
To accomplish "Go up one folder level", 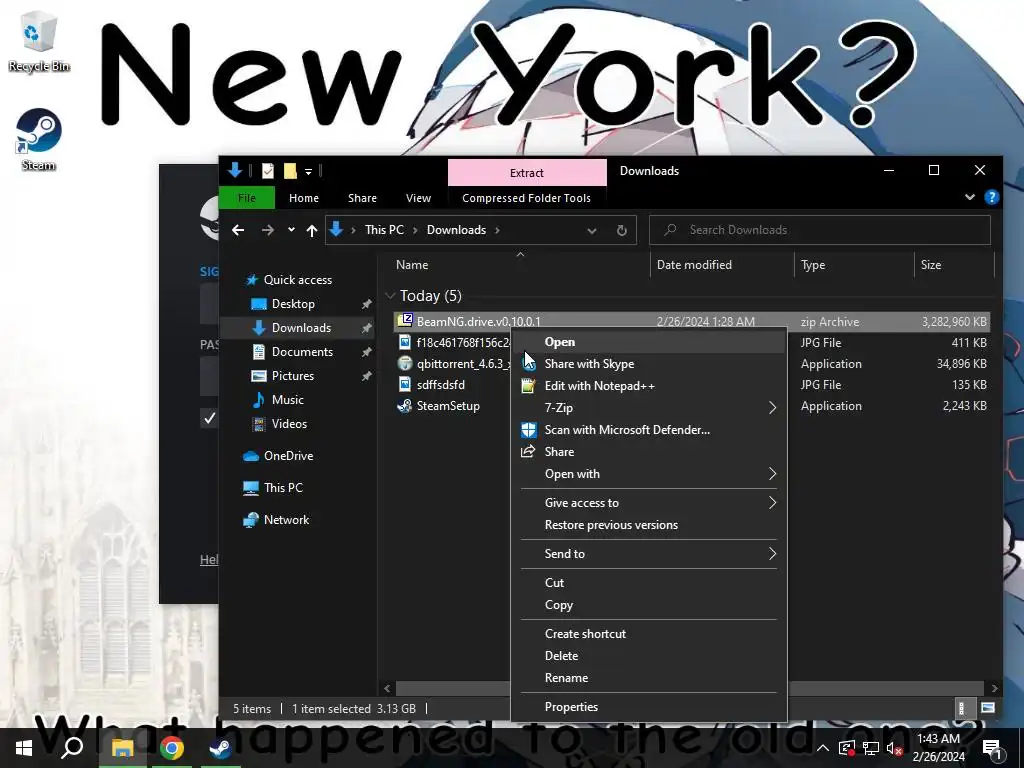I will tap(312, 230).
